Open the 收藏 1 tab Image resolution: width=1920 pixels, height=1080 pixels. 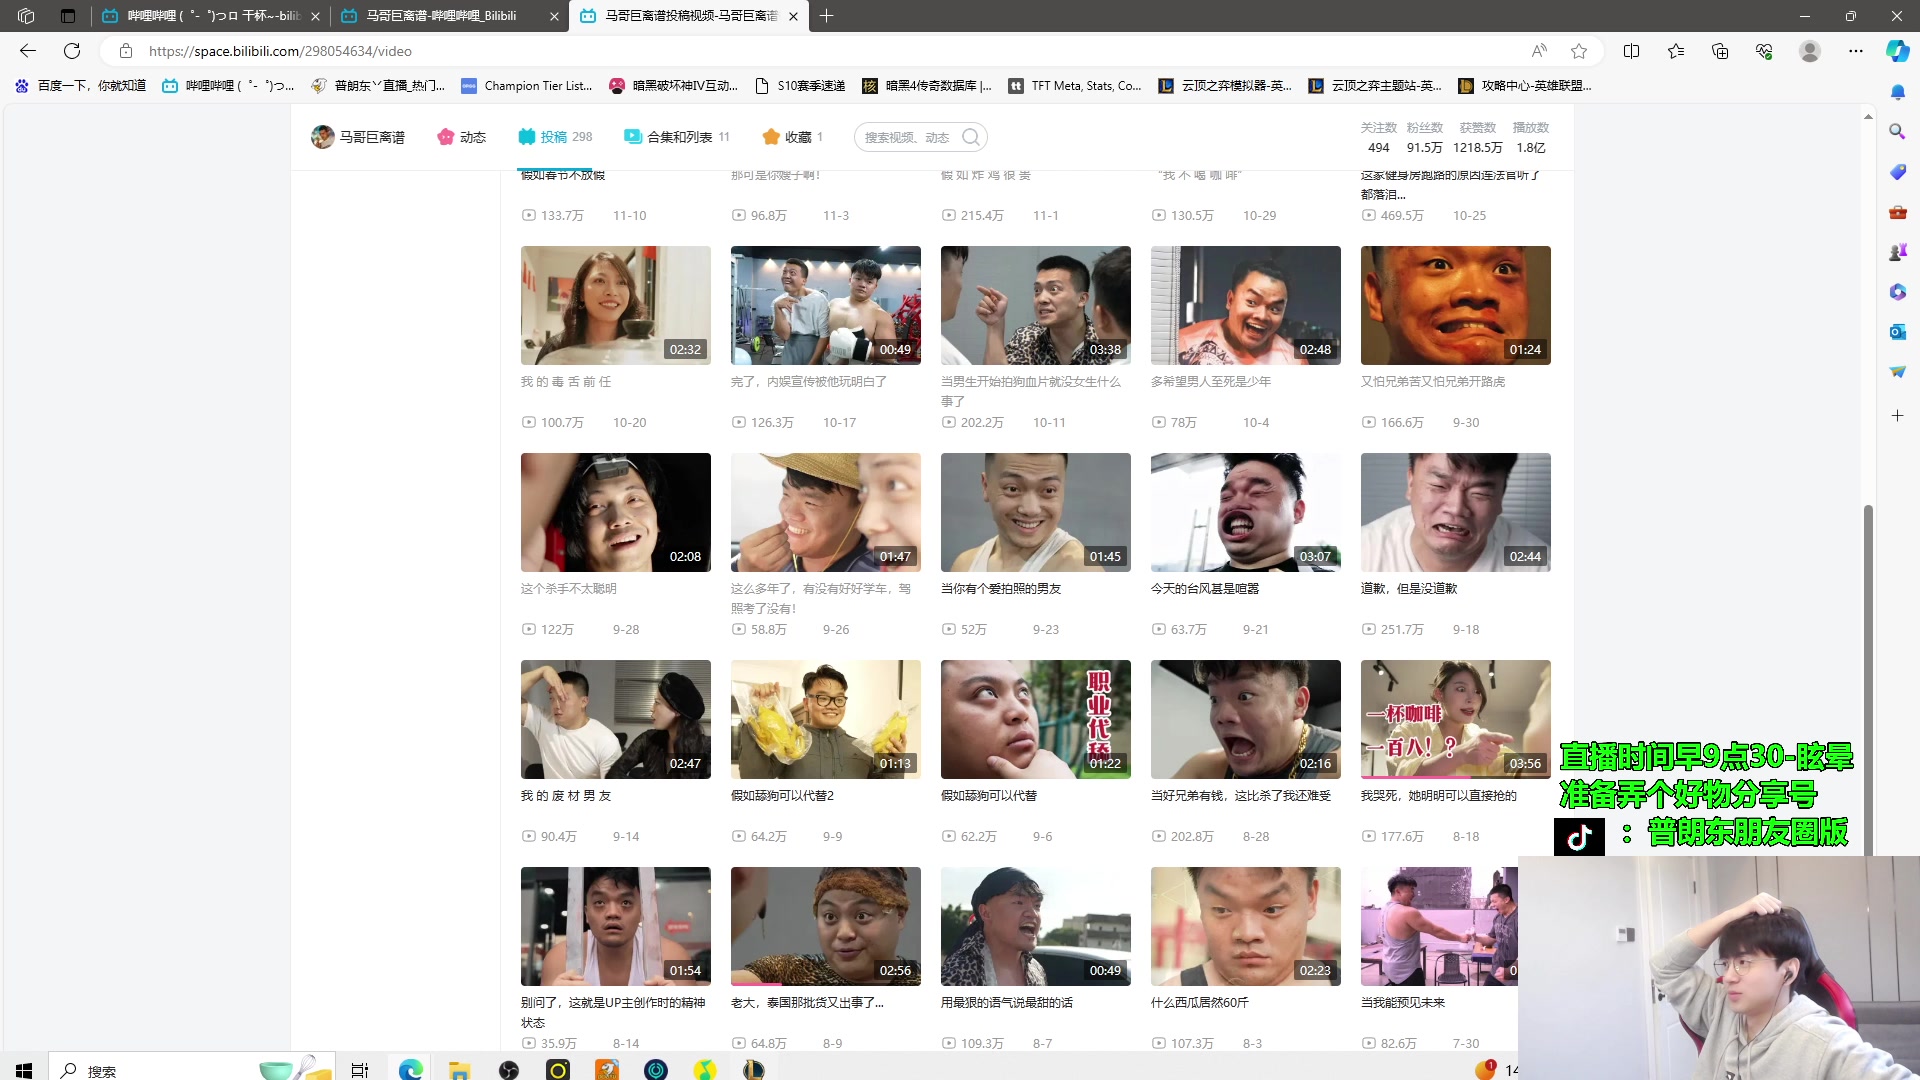coord(792,137)
